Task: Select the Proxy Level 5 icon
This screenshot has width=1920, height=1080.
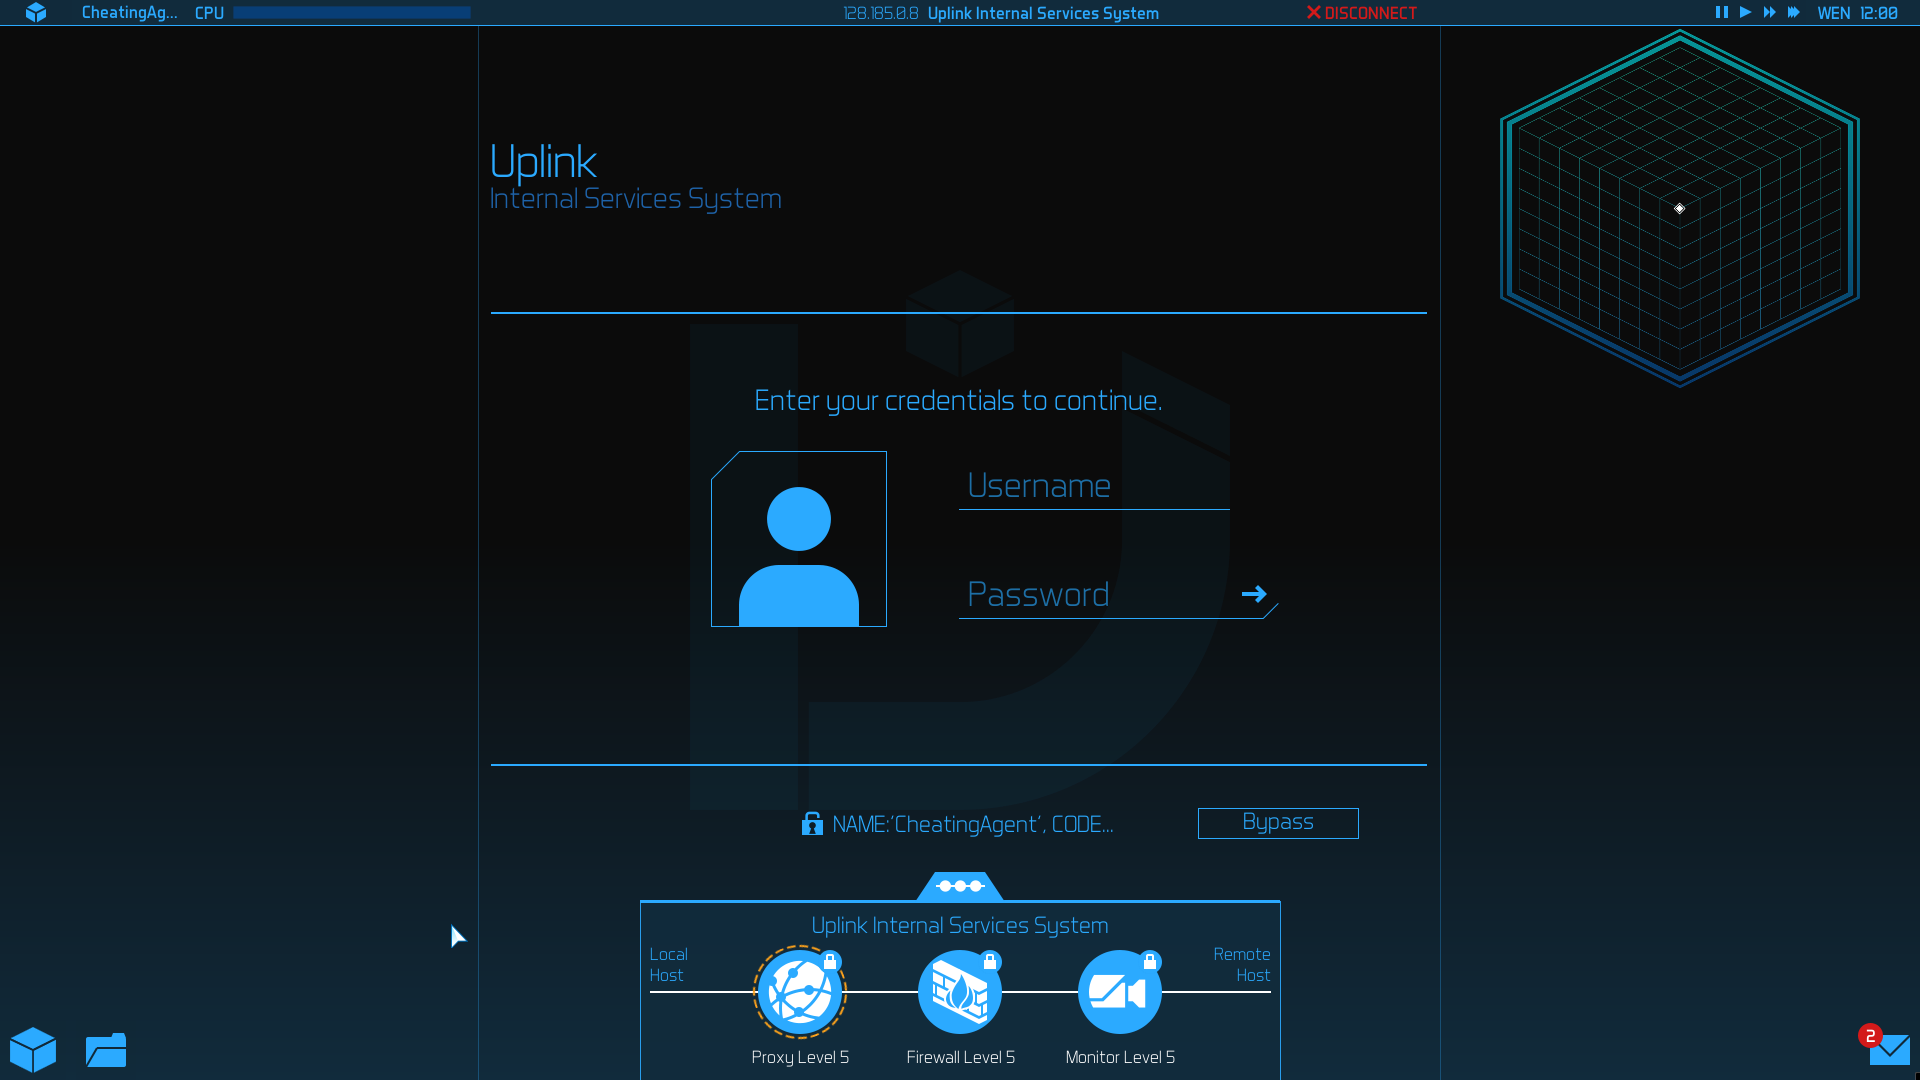Action: (800, 993)
